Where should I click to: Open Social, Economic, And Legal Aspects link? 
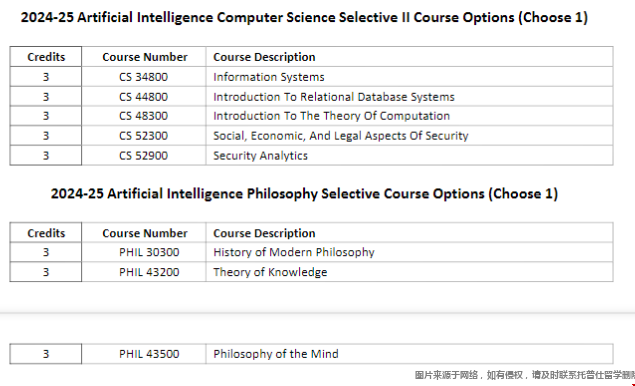click(341, 136)
